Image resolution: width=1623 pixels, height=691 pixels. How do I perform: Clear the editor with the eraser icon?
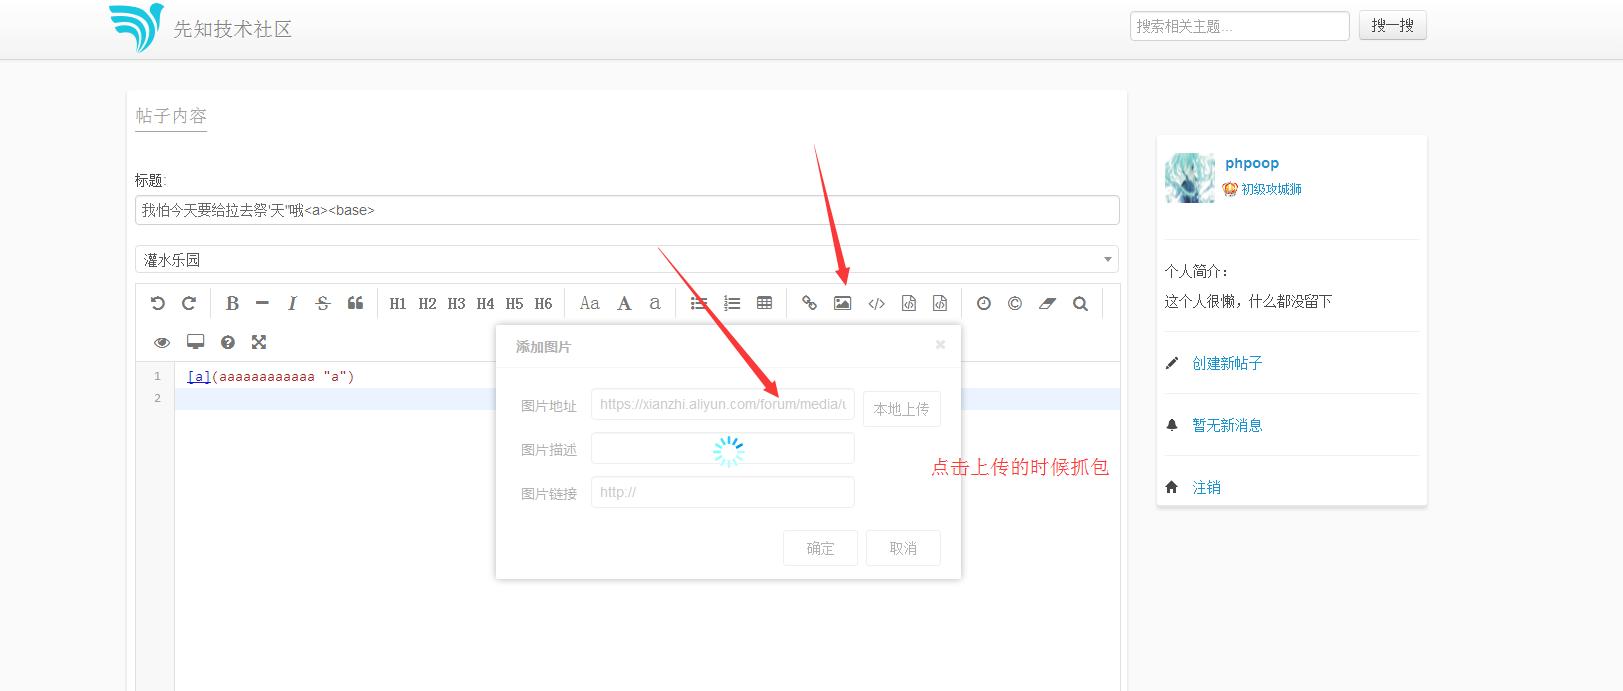pos(1047,303)
